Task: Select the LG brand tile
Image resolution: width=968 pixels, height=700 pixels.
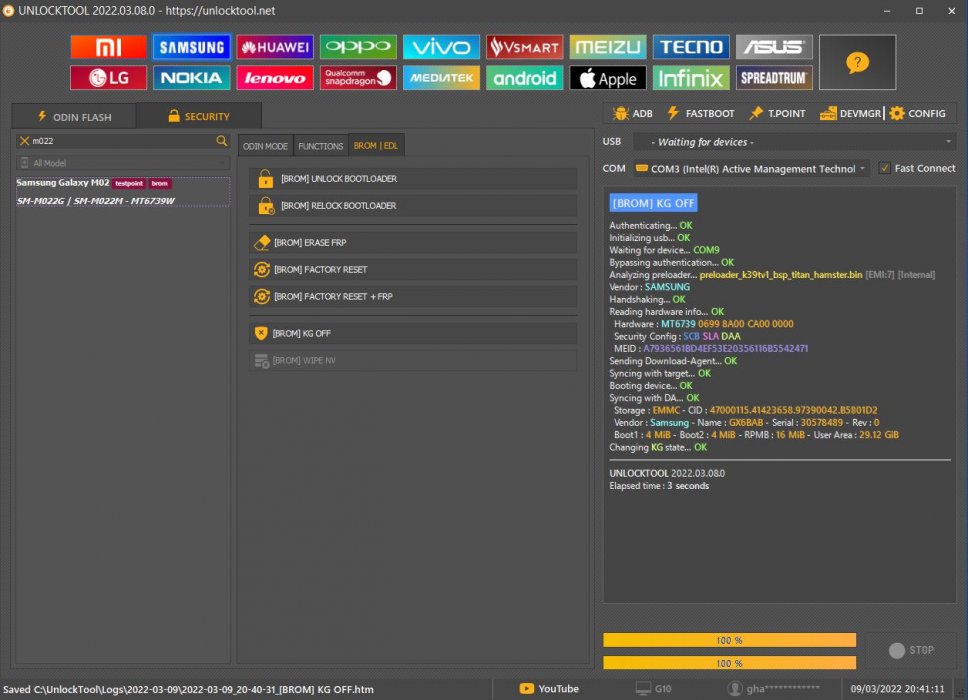Action: pos(108,78)
